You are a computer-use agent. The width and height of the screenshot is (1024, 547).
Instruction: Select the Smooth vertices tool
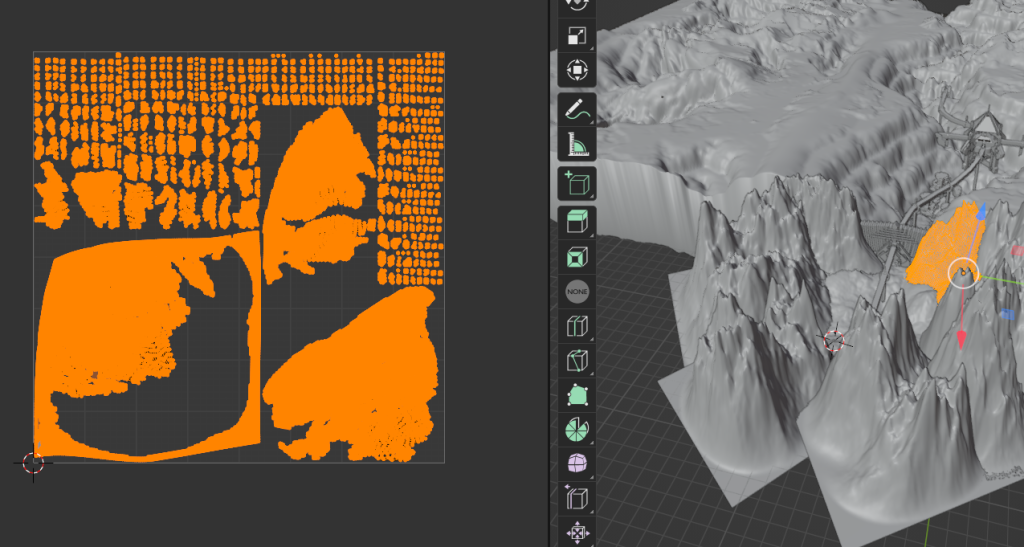click(577, 464)
